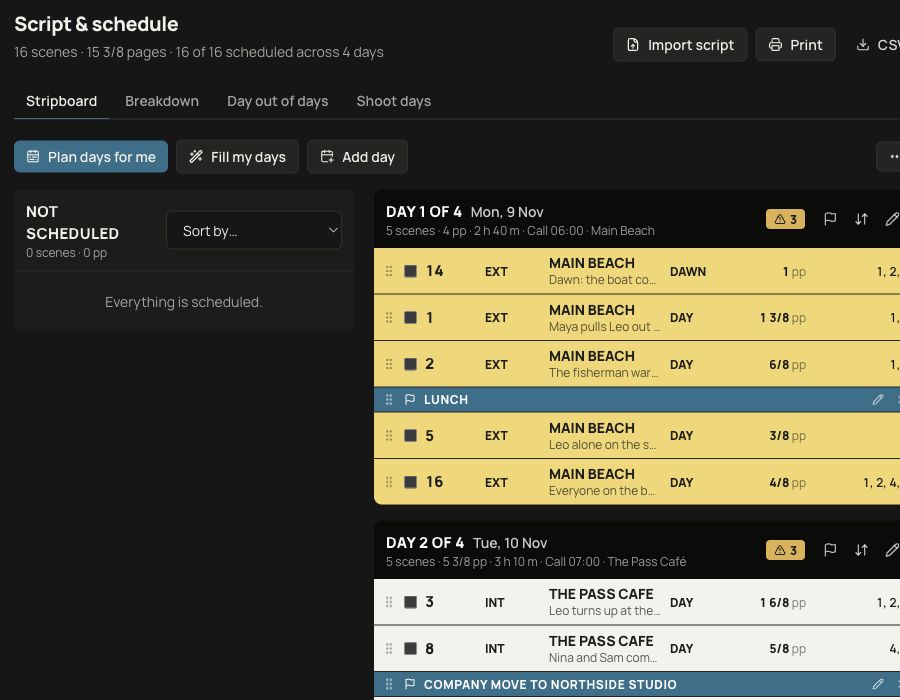900x700 pixels.
Task: Open scene 14 'Dawn: the boat co...' description
Action: 602,280
